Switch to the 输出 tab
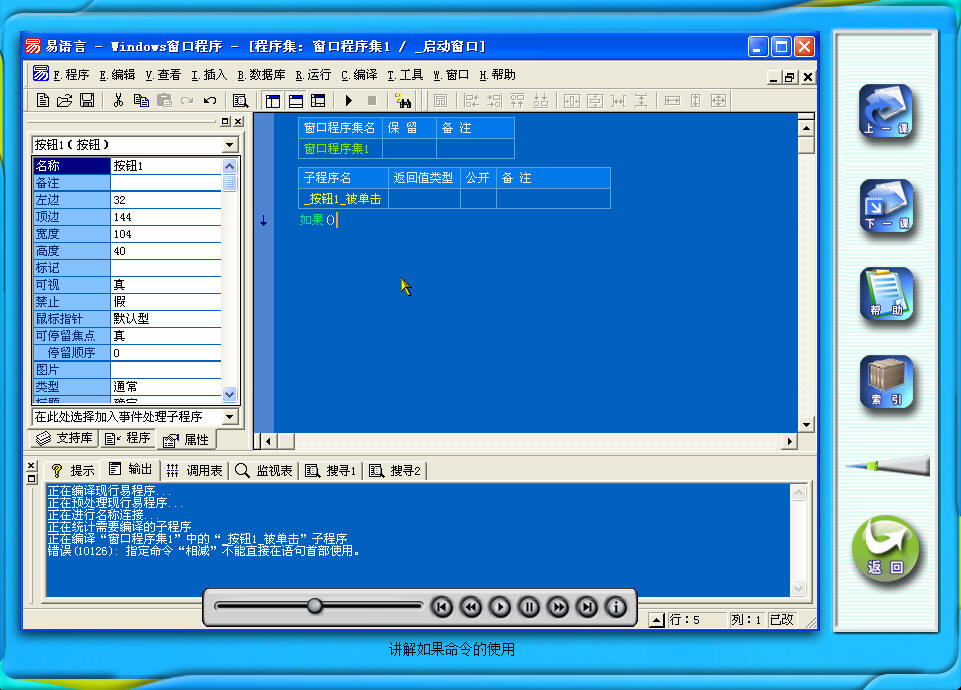Viewport: 961px width, 690px height. tap(130, 469)
